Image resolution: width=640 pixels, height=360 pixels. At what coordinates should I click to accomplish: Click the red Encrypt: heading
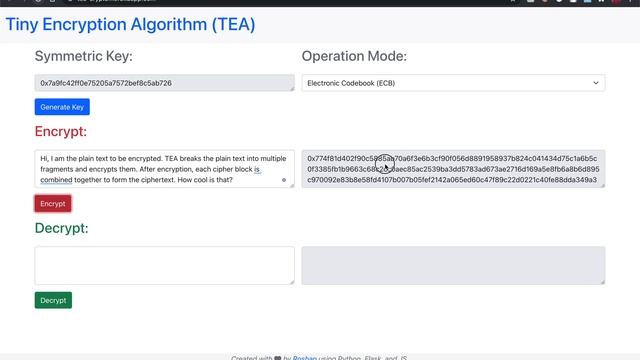point(61,131)
